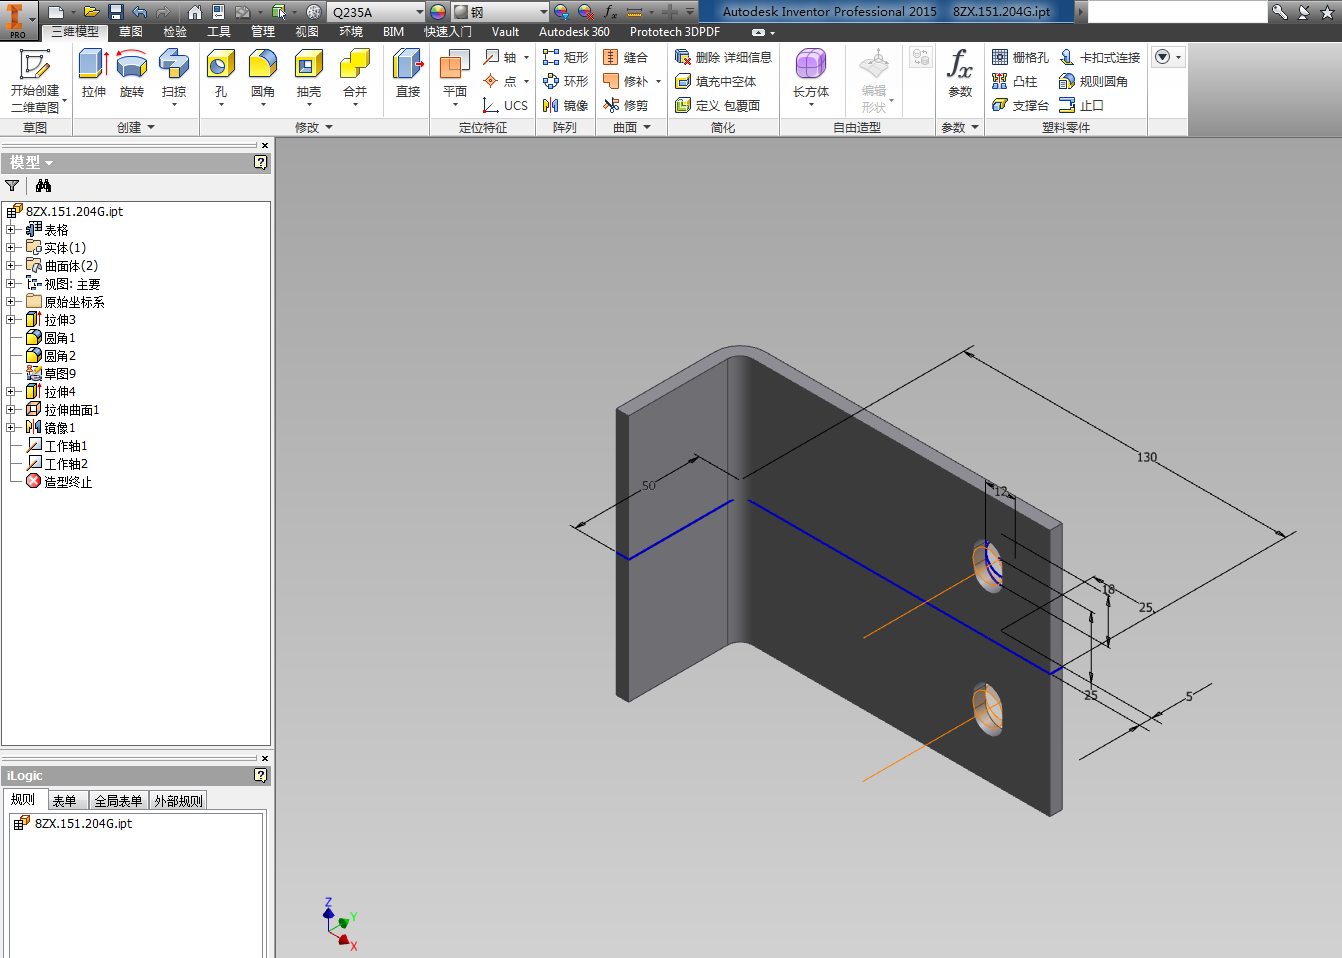
Task: Select the Rest (支撑台) tool
Action: (x=1020, y=105)
